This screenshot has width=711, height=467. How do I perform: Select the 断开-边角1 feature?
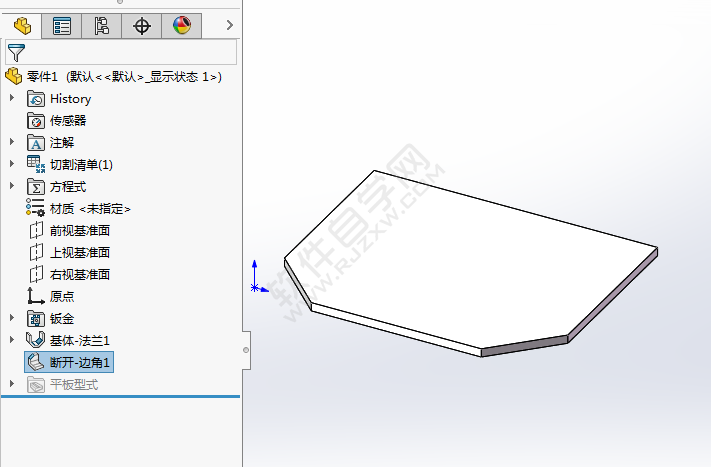coord(79,362)
